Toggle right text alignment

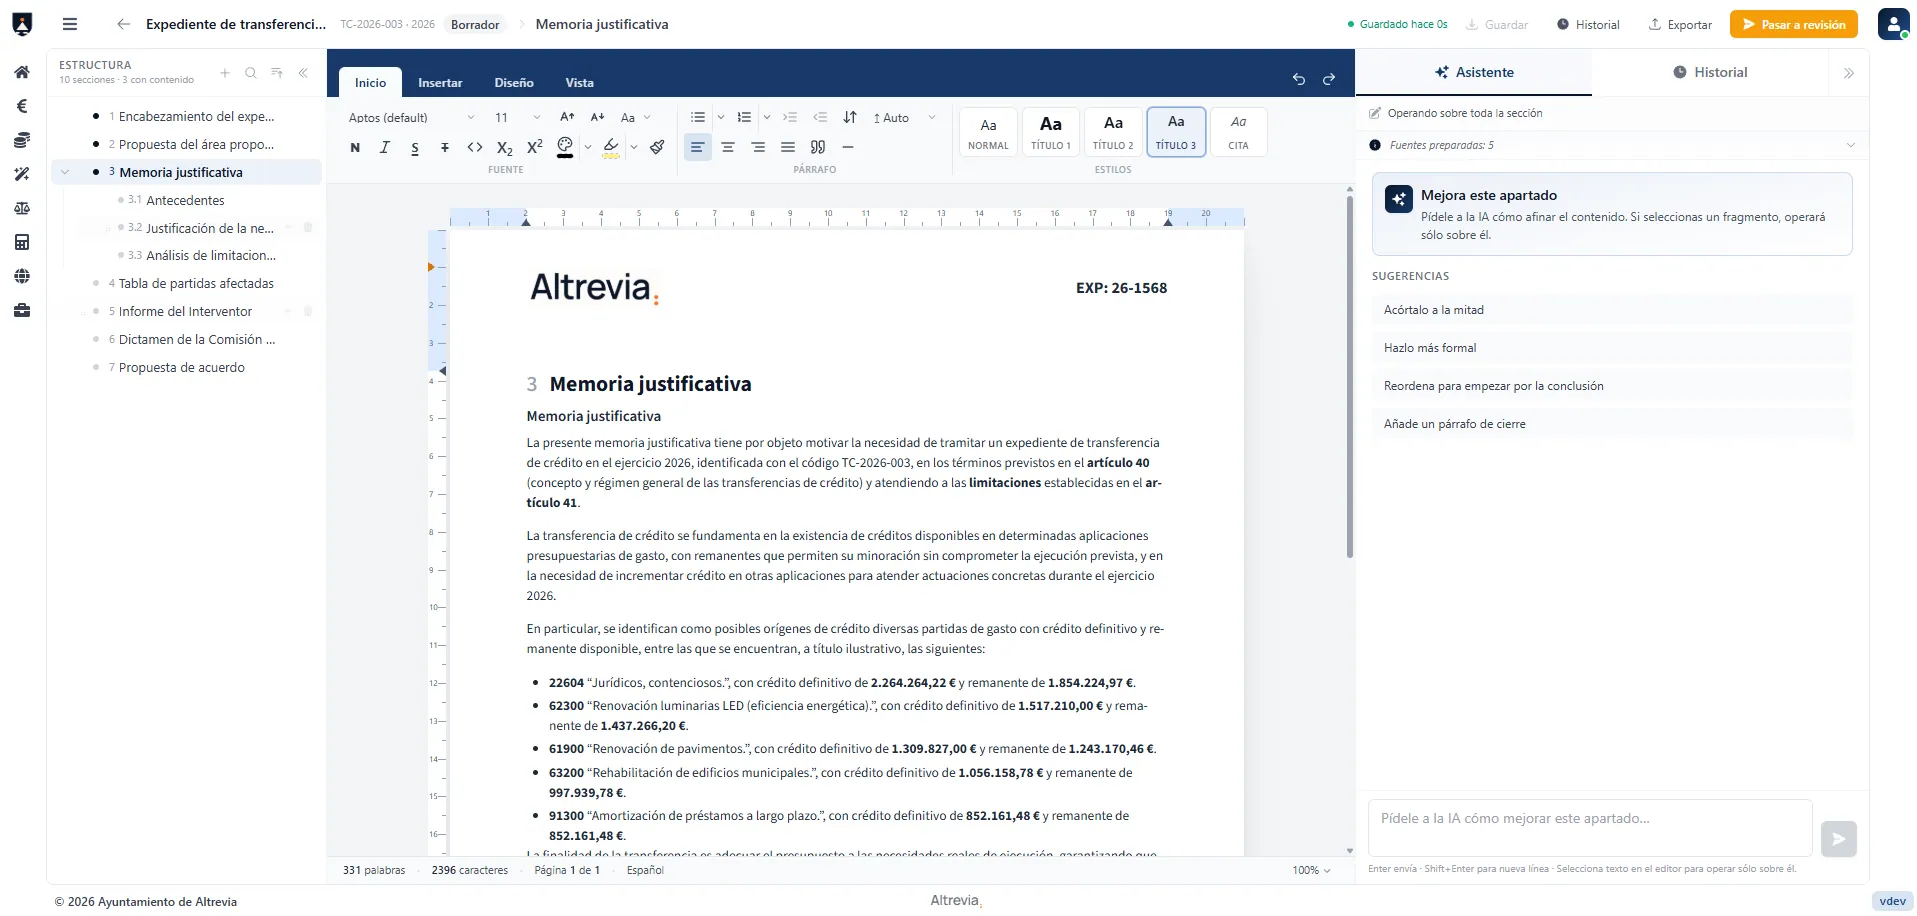click(x=758, y=147)
